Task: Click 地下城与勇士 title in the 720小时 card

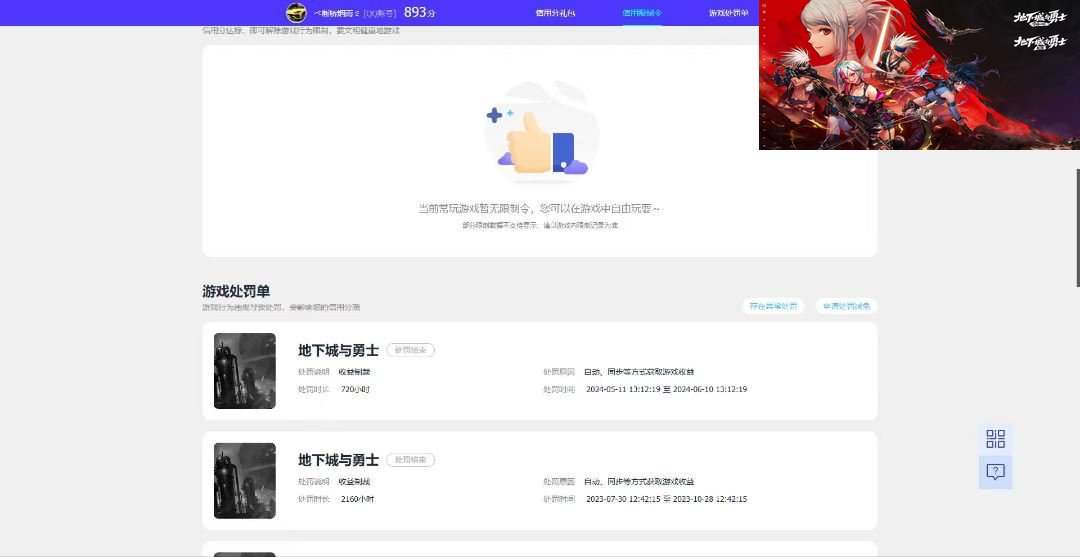Action: pyautogui.click(x=338, y=350)
